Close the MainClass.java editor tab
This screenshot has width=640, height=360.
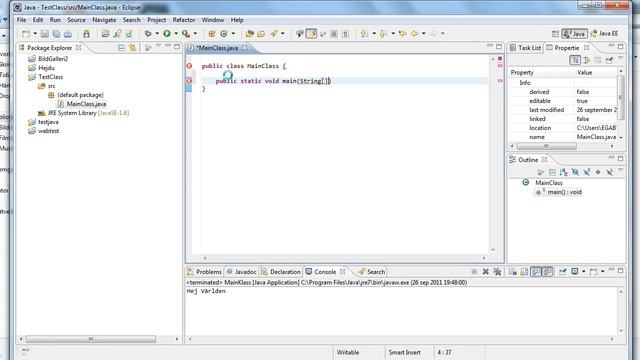point(244,48)
